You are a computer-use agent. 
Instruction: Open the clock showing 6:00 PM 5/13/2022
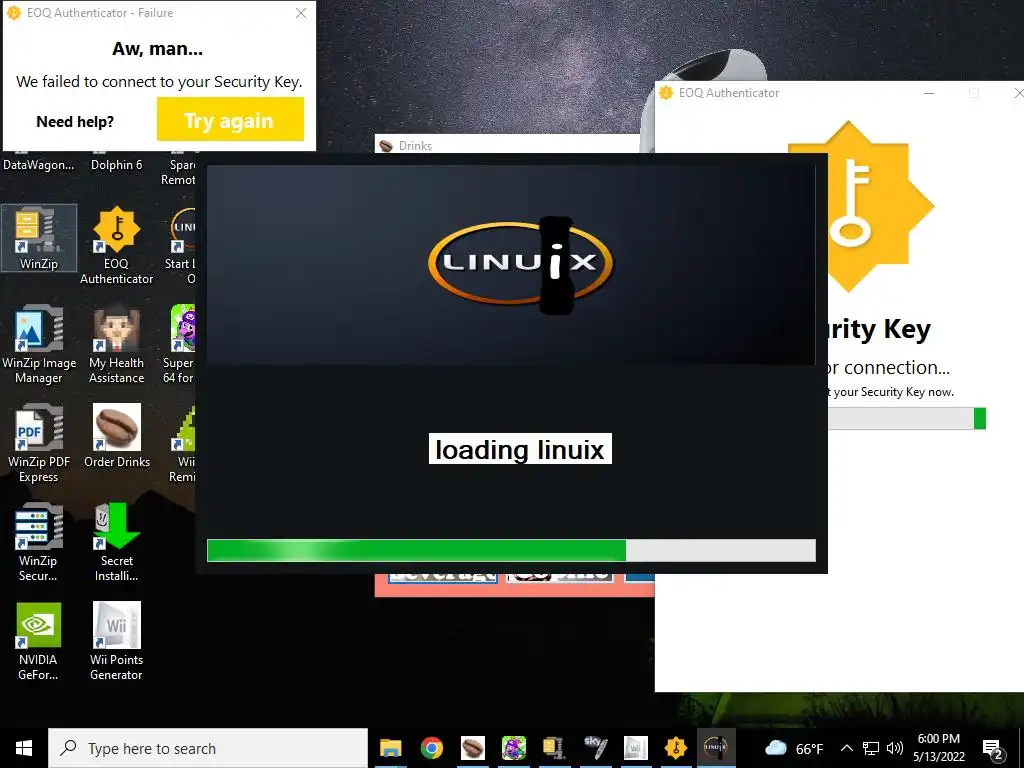(x=939, y=748)
